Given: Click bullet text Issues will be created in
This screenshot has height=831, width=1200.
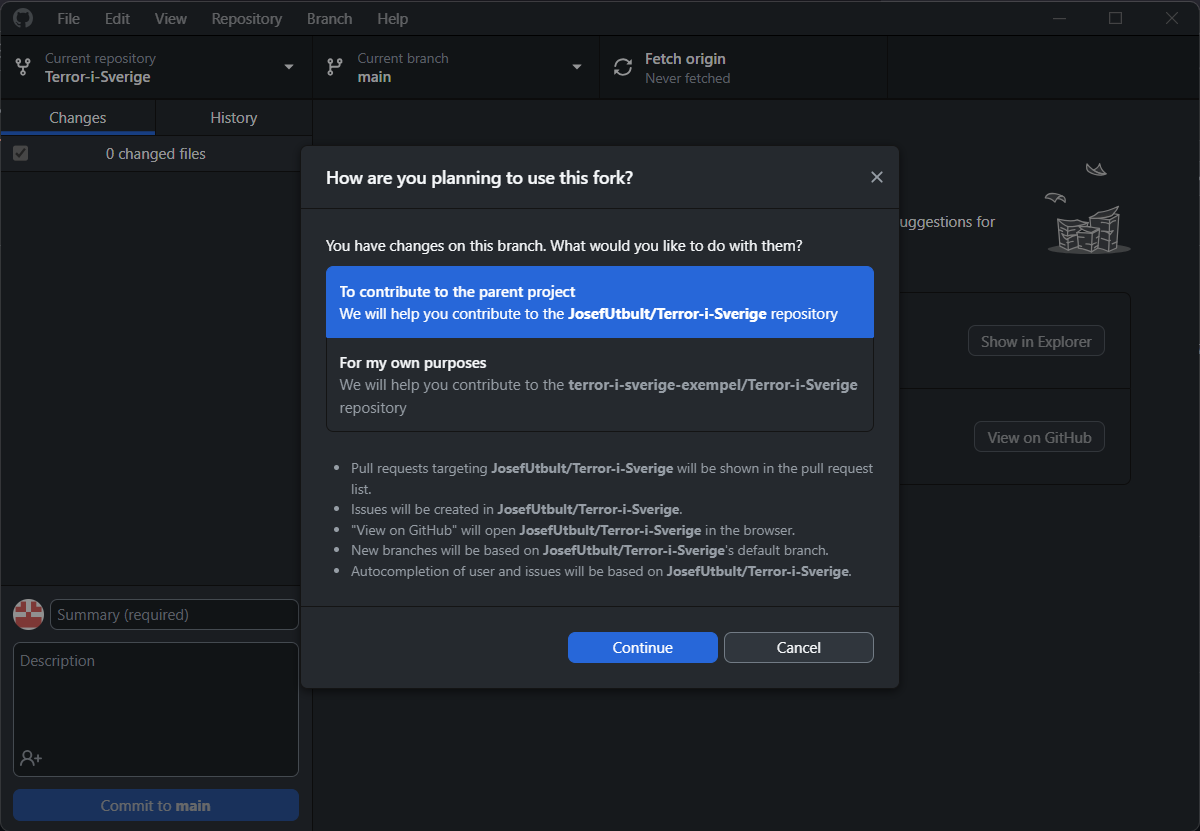Looking at the screenshot, I should tap(516, 509).
